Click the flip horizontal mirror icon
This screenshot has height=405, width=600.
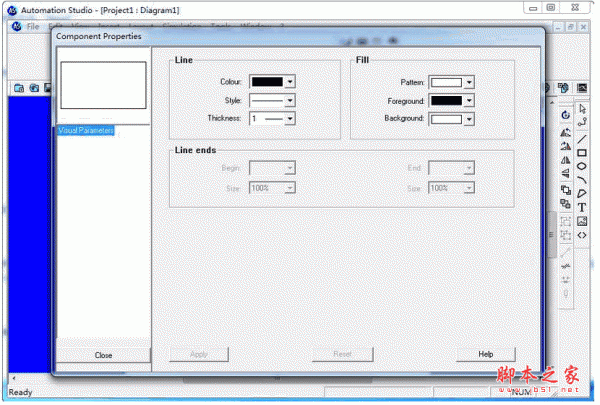[566, 173]
